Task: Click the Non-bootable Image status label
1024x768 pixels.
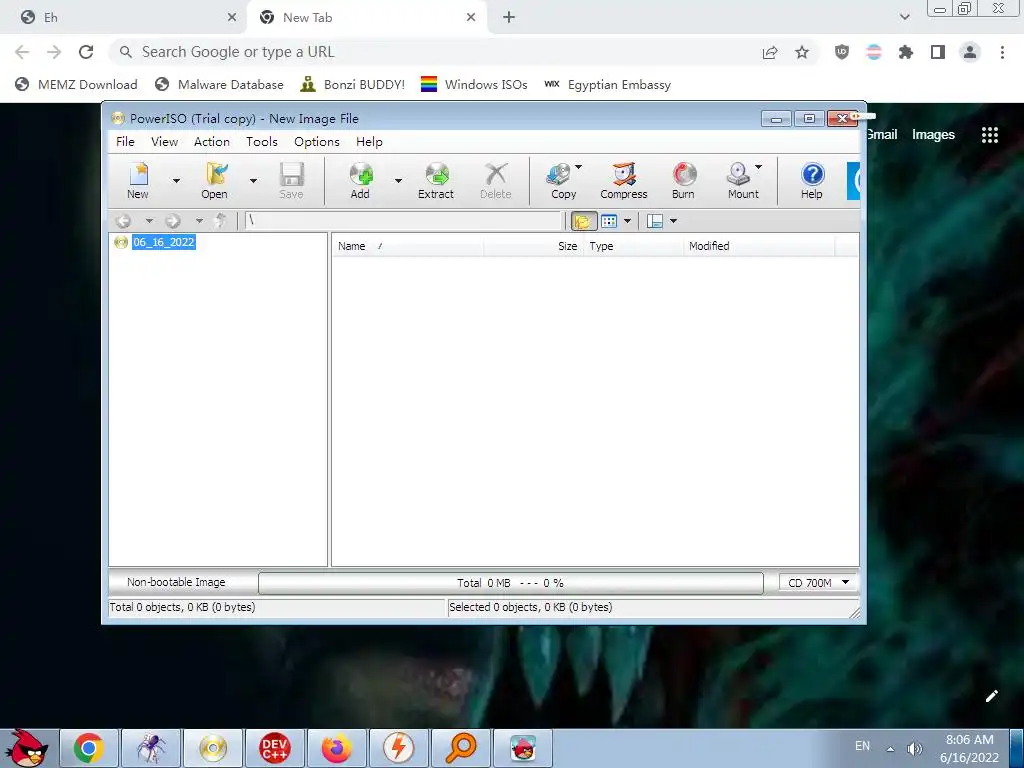Action: point(176,582)
